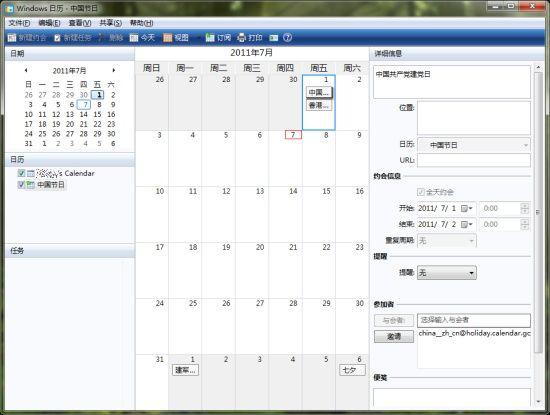550x415 pixels.
Task: Select the 建军... event on August 1
Action: tap(185, 370)
